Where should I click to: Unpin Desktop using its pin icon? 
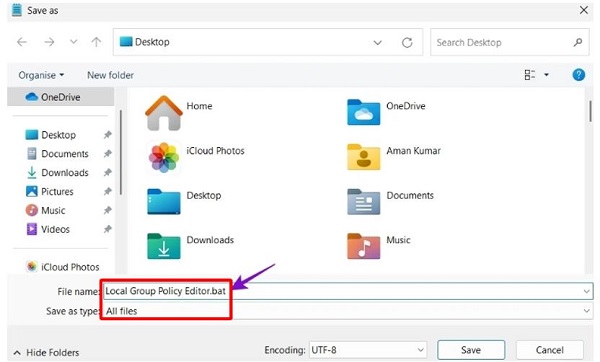(108, 135)
